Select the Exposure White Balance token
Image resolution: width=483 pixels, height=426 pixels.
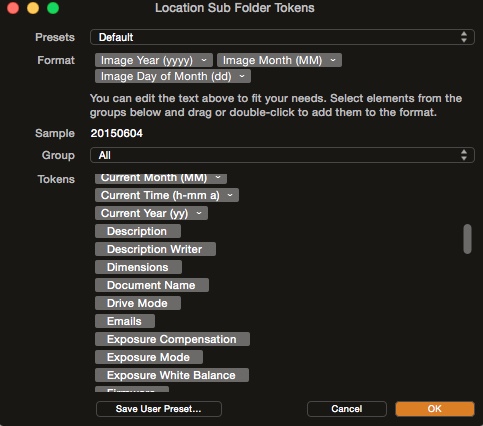point(172,375)
